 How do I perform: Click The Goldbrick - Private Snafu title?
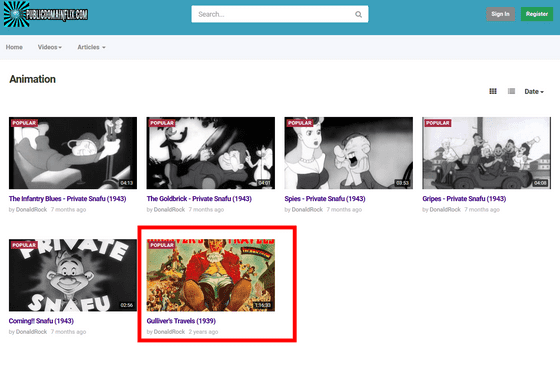tap(199, 199)
